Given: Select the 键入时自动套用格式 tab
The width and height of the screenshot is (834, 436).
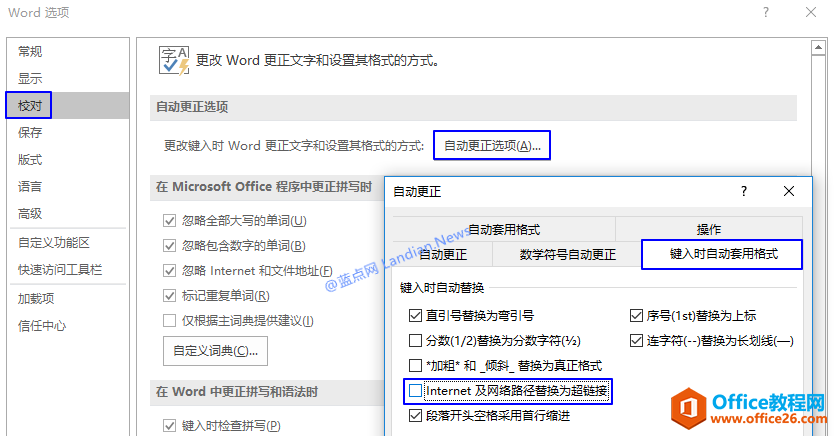Looking at the screenshot, I should click(722, 254).
